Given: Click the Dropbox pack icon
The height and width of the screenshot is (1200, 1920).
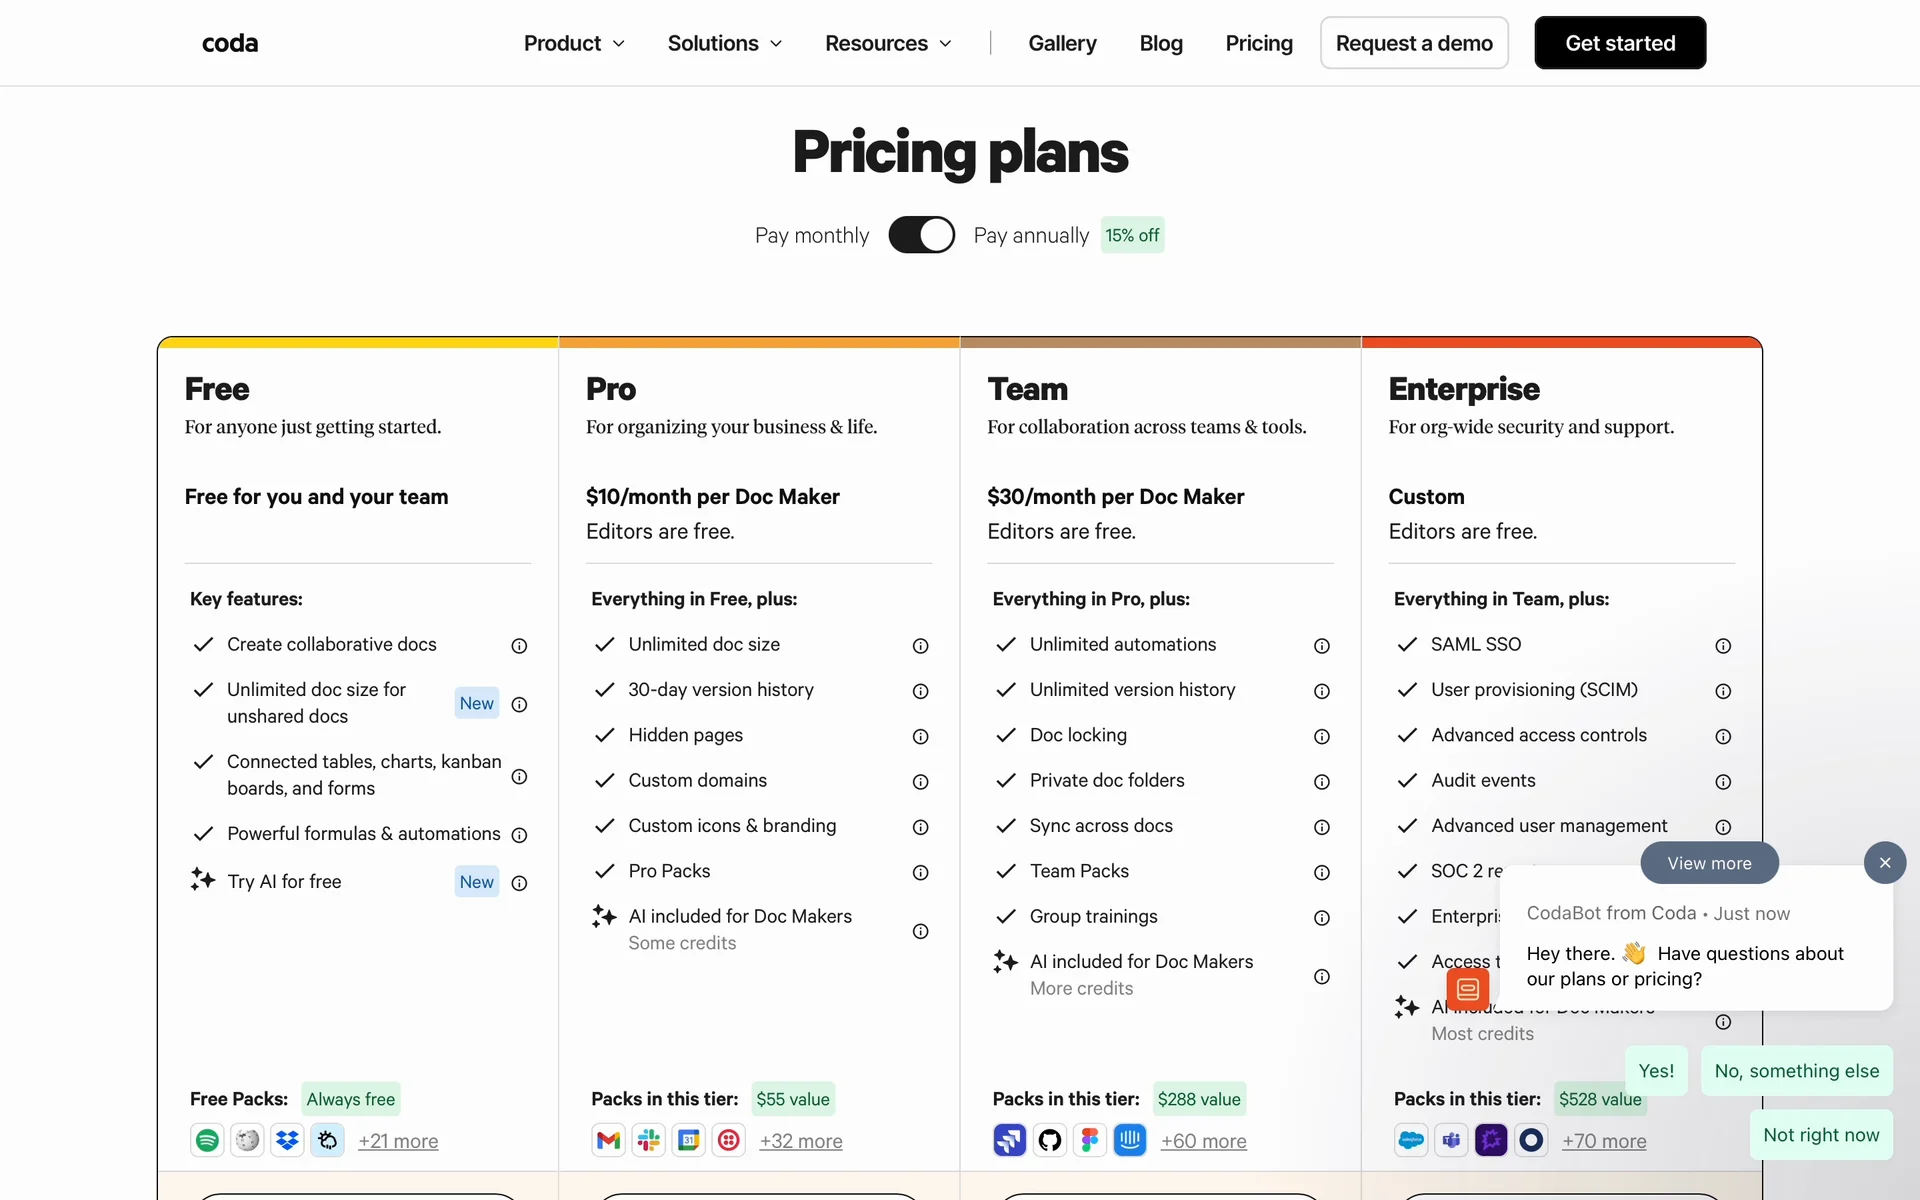Looking at the screenshot, I should tap(288, 1140).
